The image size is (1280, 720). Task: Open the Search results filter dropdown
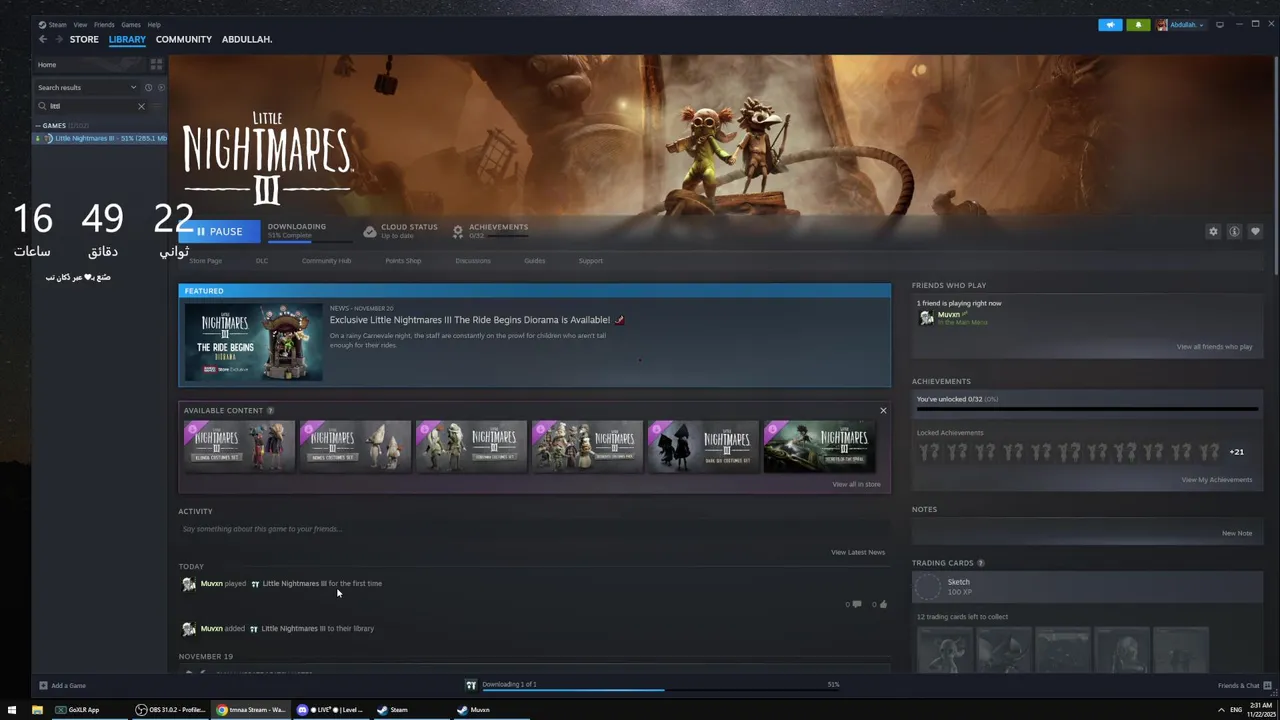point(86,87)
